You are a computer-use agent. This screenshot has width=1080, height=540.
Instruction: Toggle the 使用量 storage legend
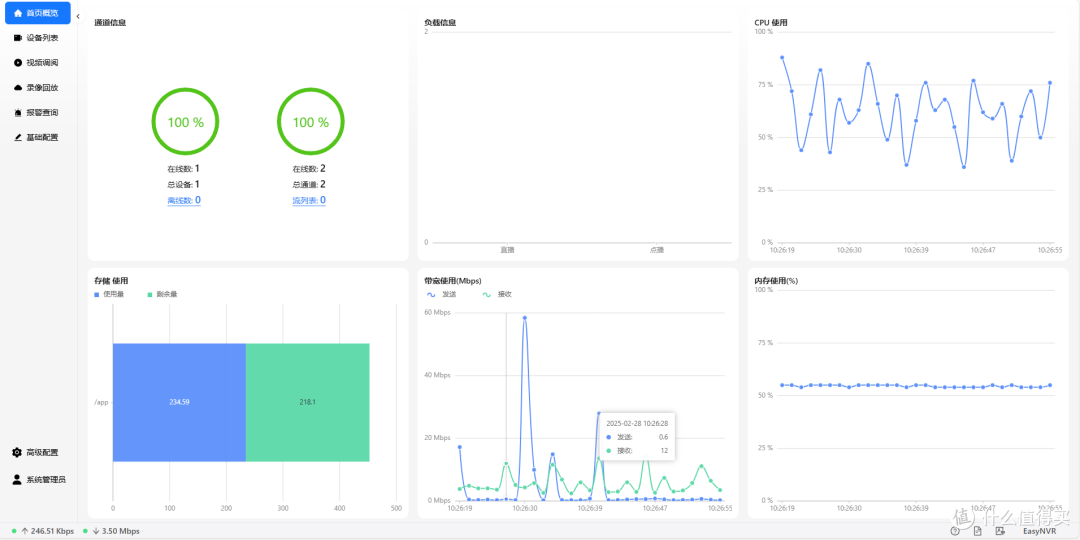click(107, 294)
